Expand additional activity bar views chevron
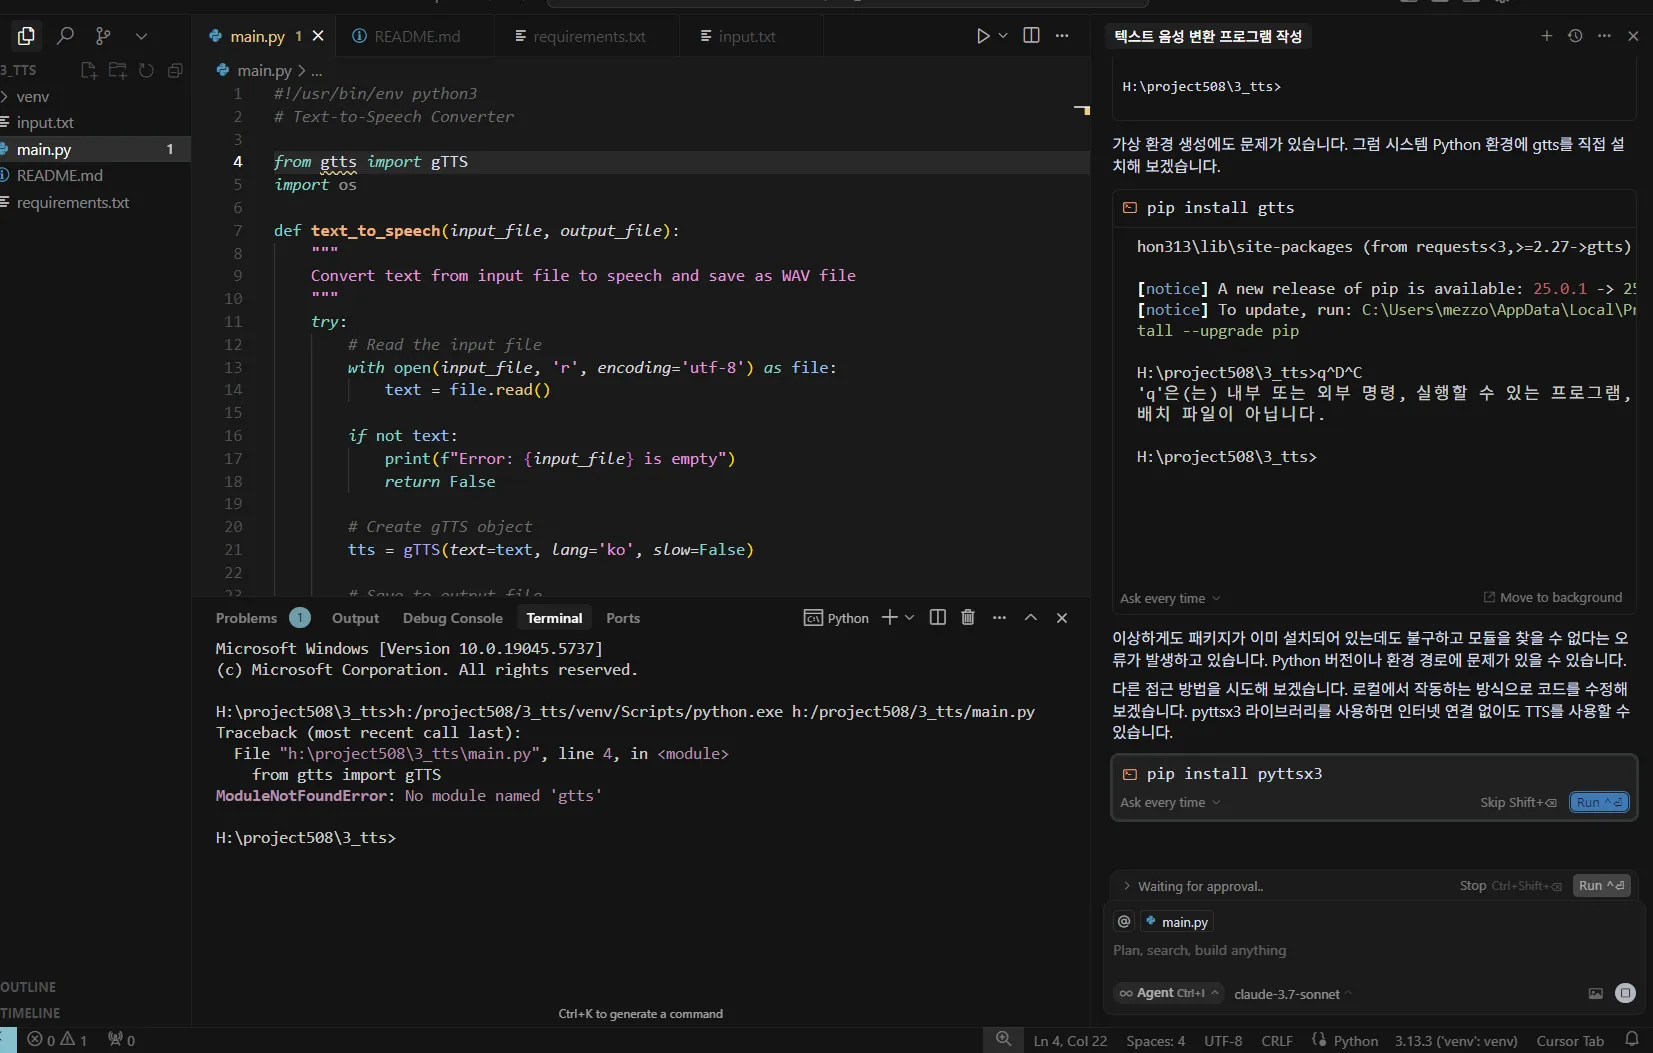Screen dimensions: 1653x1053 pyautogui.click(x=141, y=36)
